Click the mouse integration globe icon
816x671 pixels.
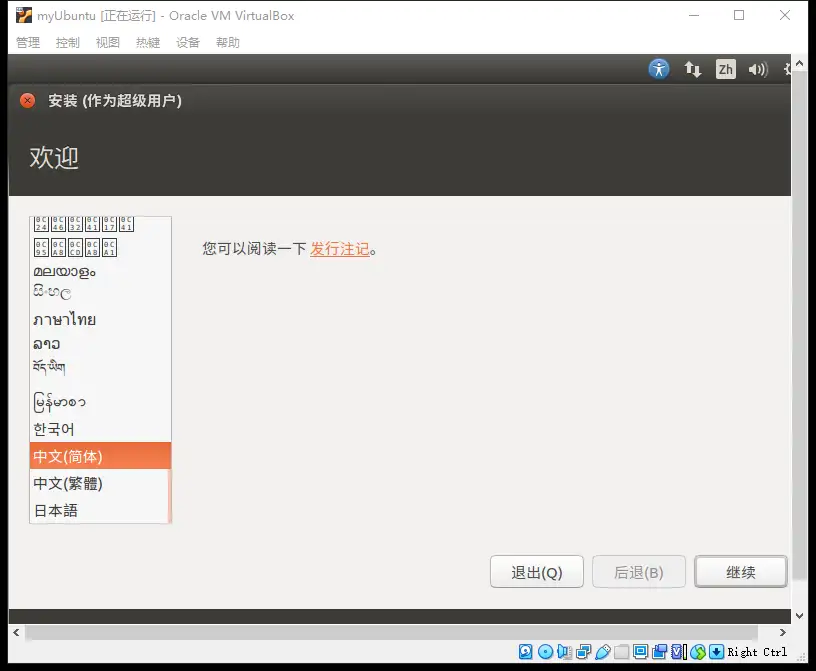[x=698, y=652]
